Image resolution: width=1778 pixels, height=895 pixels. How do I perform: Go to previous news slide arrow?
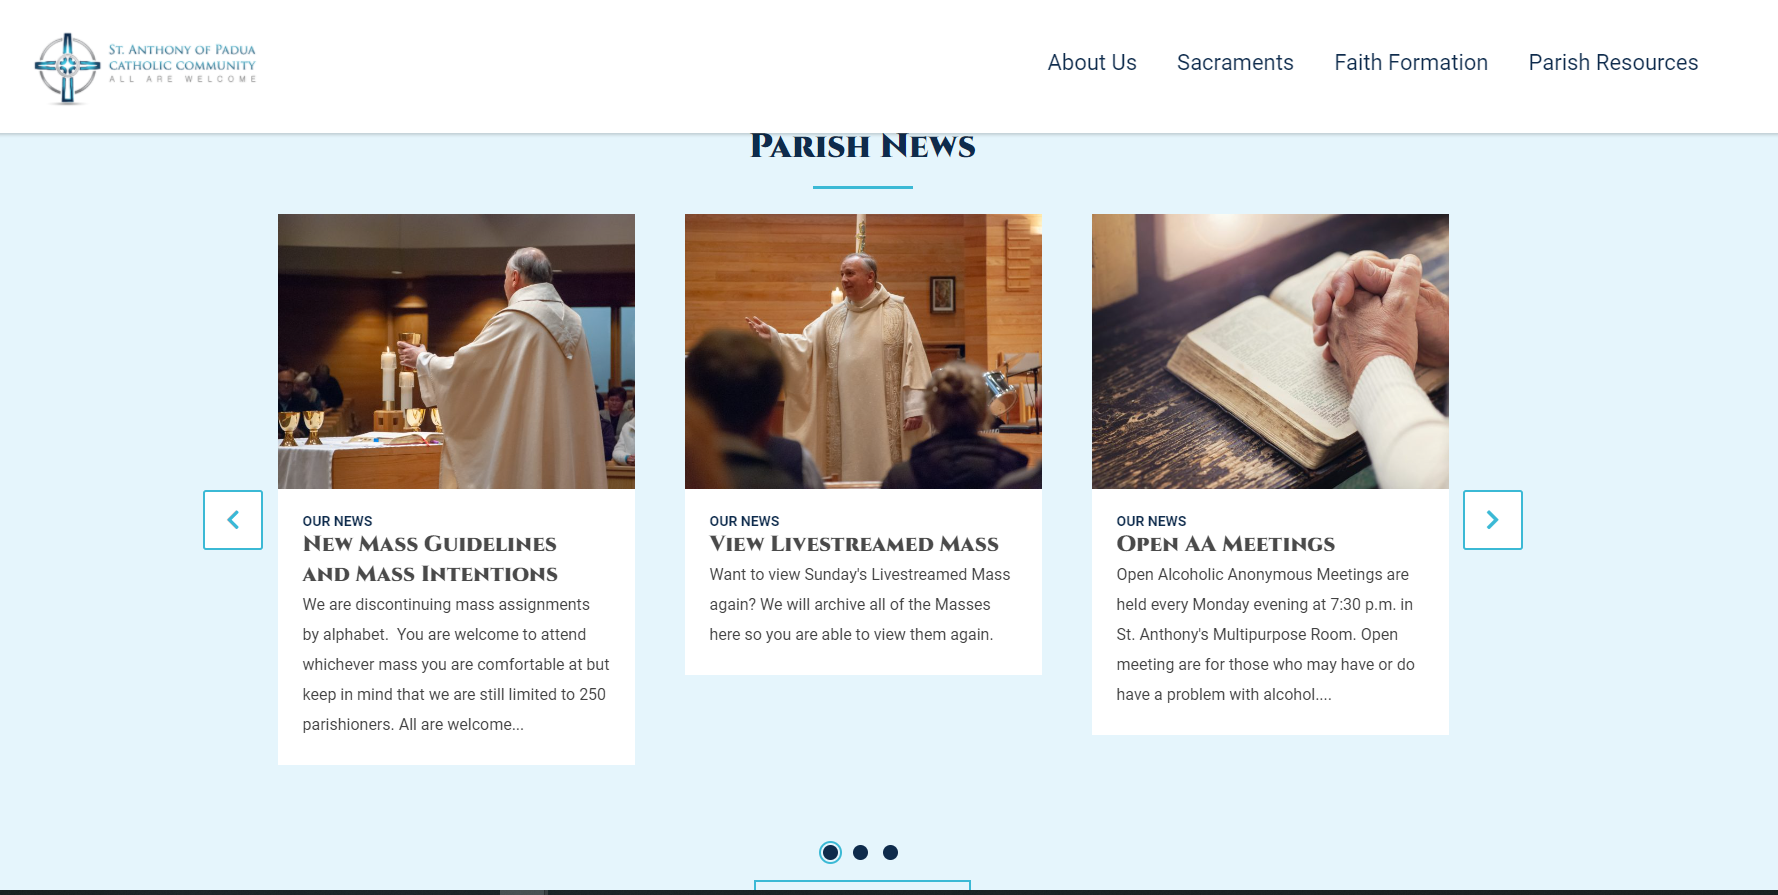[x=233, y=520]
